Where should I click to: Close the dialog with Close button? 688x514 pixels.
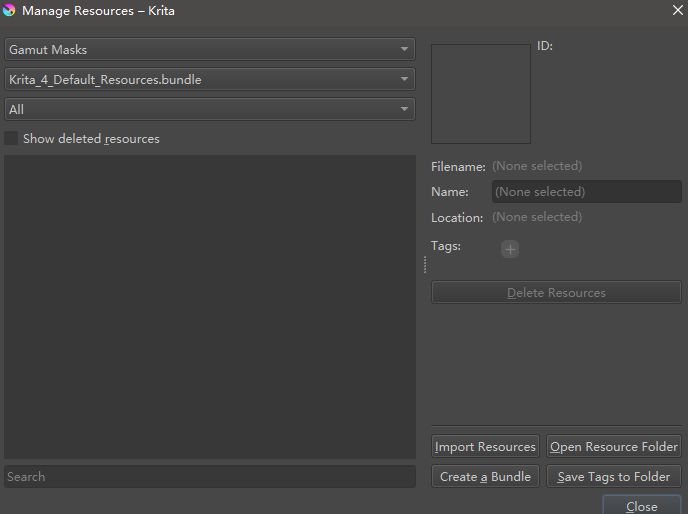[x=641, y=506]
